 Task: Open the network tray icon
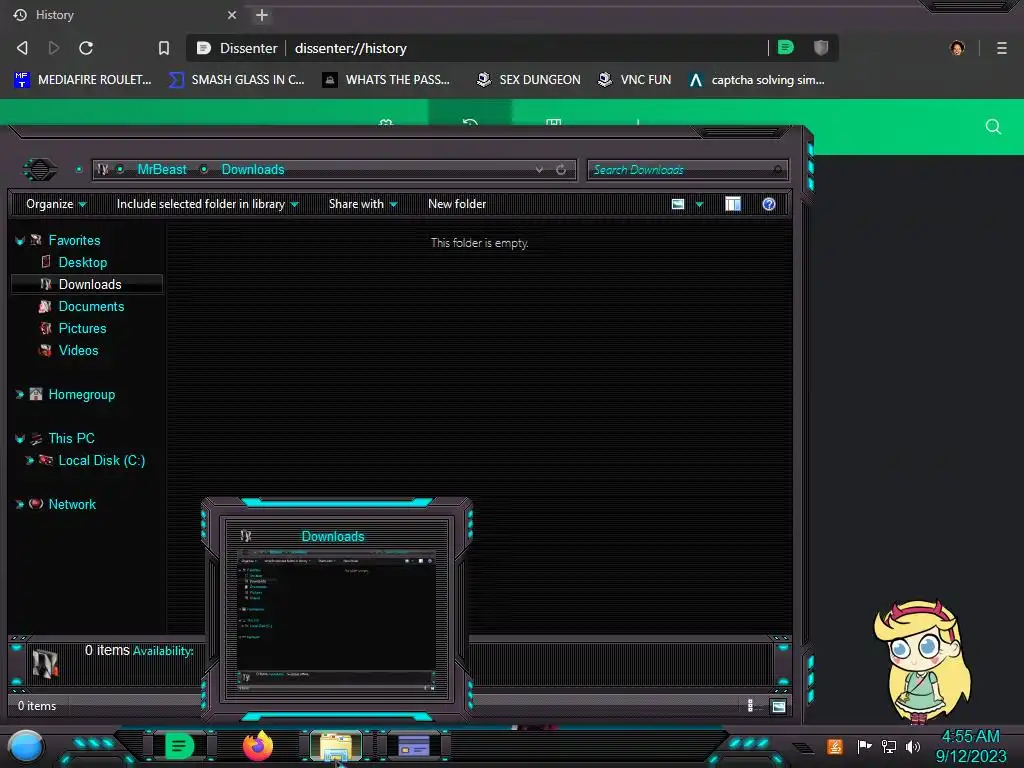(x=889, y=746)
